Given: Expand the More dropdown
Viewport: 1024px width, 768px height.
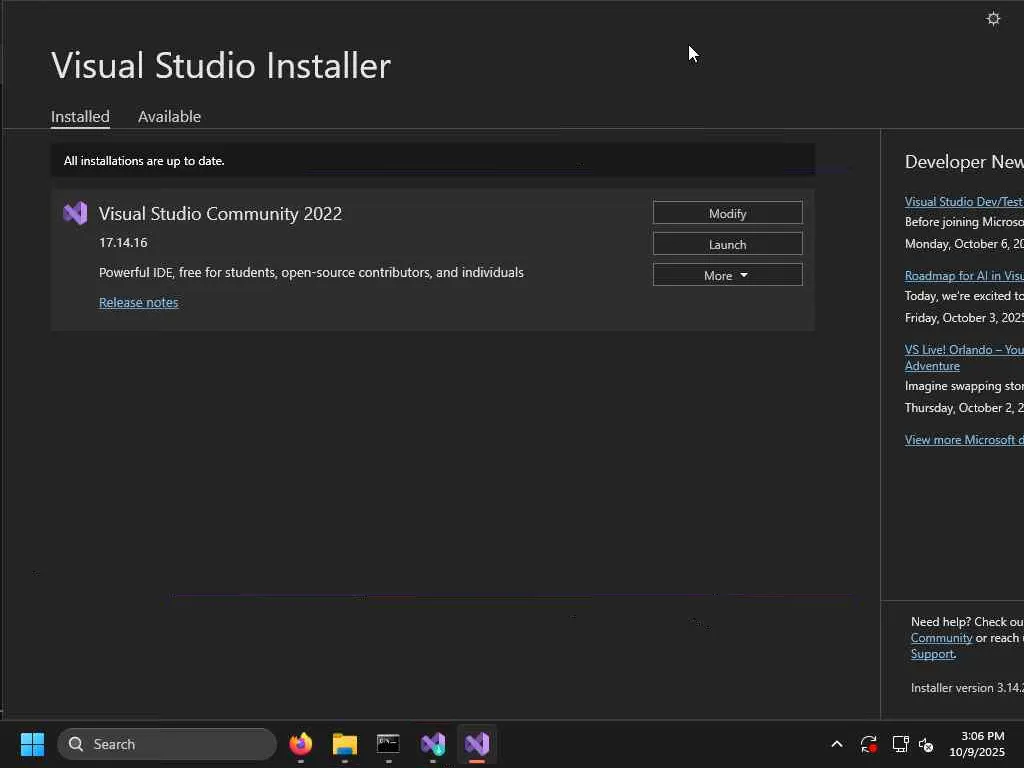Looking at the screenshot, I should pos(728,275).
